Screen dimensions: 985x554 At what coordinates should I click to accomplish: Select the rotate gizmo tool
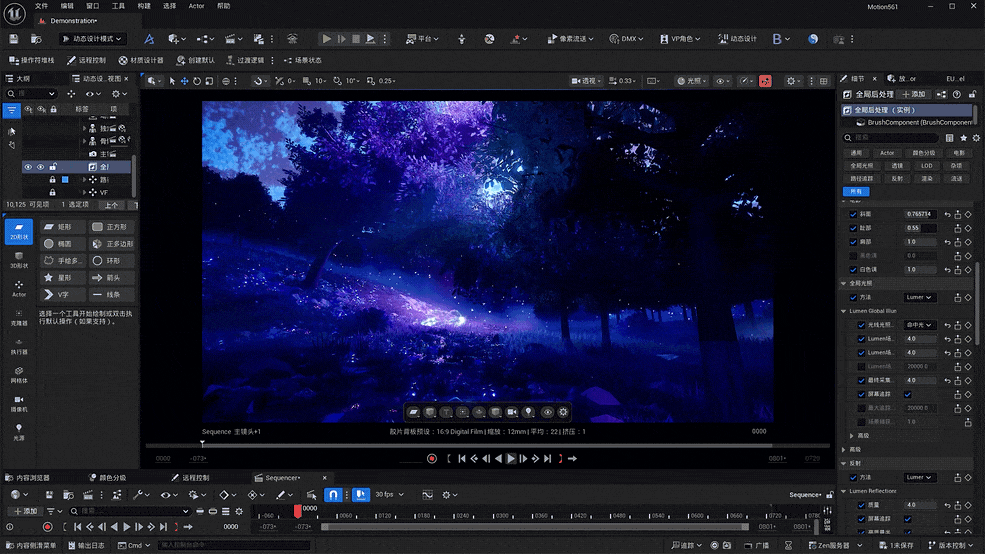197,81
